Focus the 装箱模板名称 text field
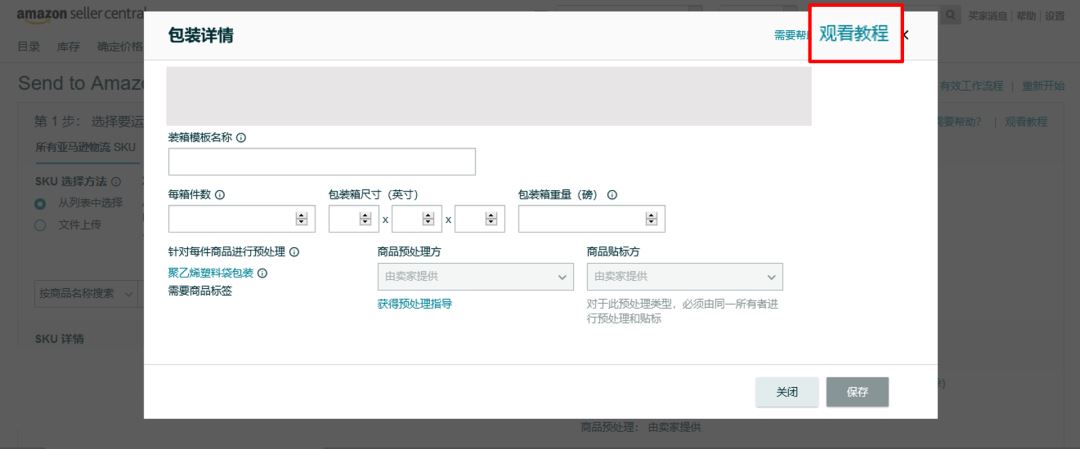 322,162
